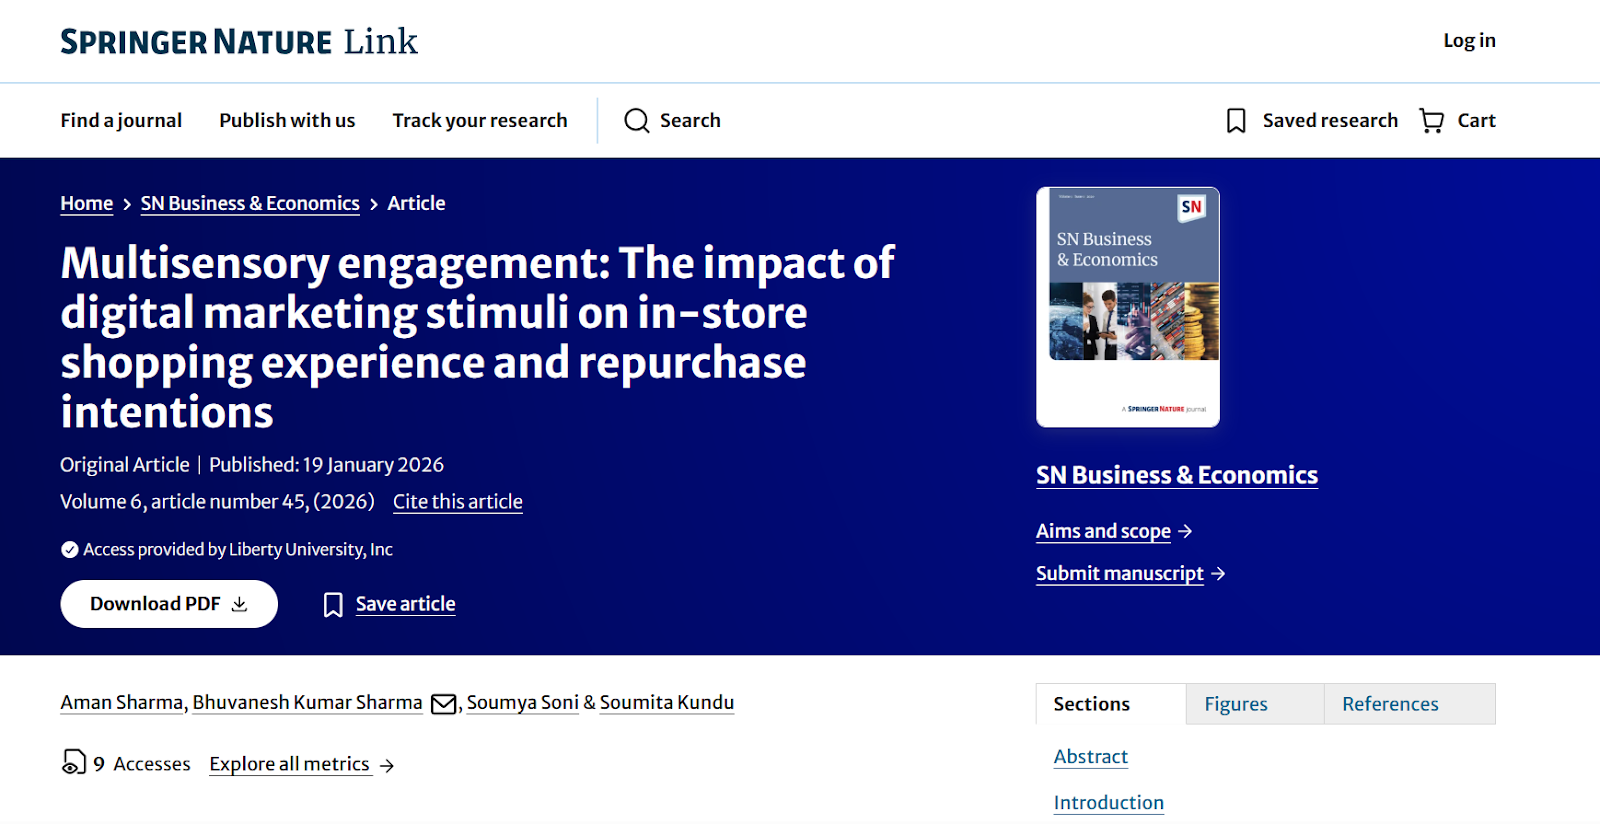This screenshot has height=824, width=1600.
Task: Click the search magnifying glass icon
Action: (637, 121)
